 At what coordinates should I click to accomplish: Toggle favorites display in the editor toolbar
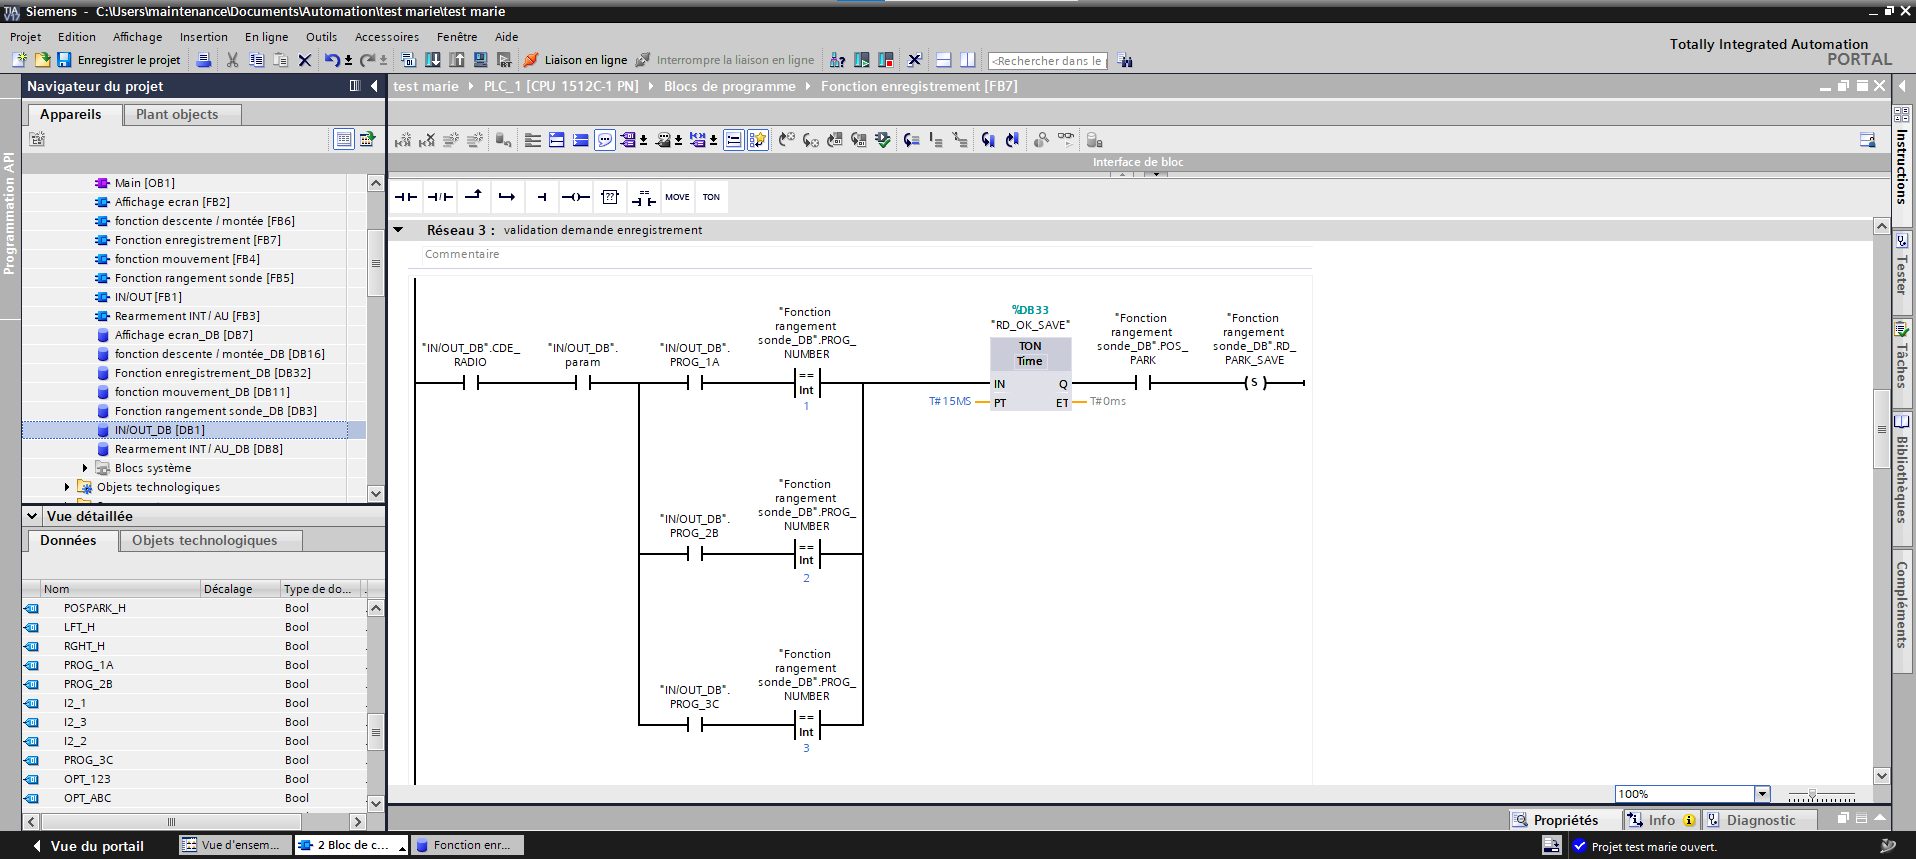tap(758, 140)
